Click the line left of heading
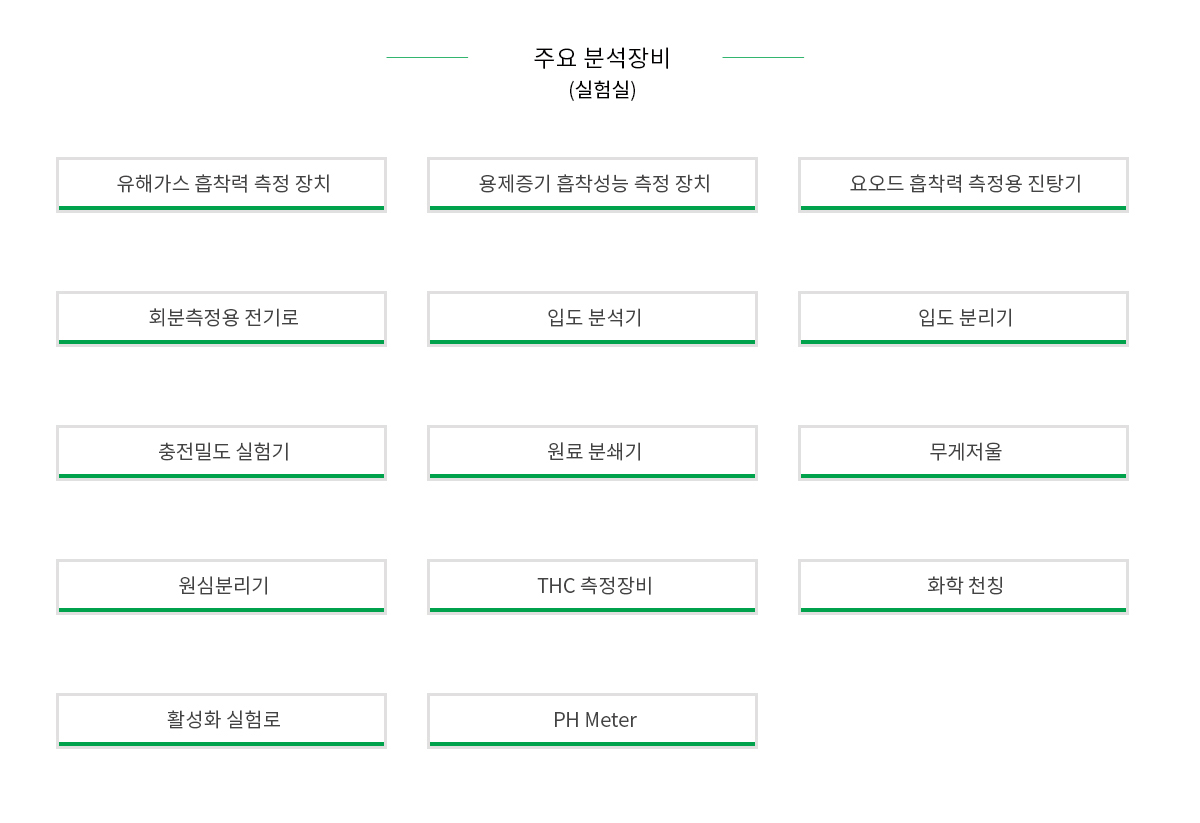Image resolution: width=1200 pixels, height=823 pixels. [427, 57]
